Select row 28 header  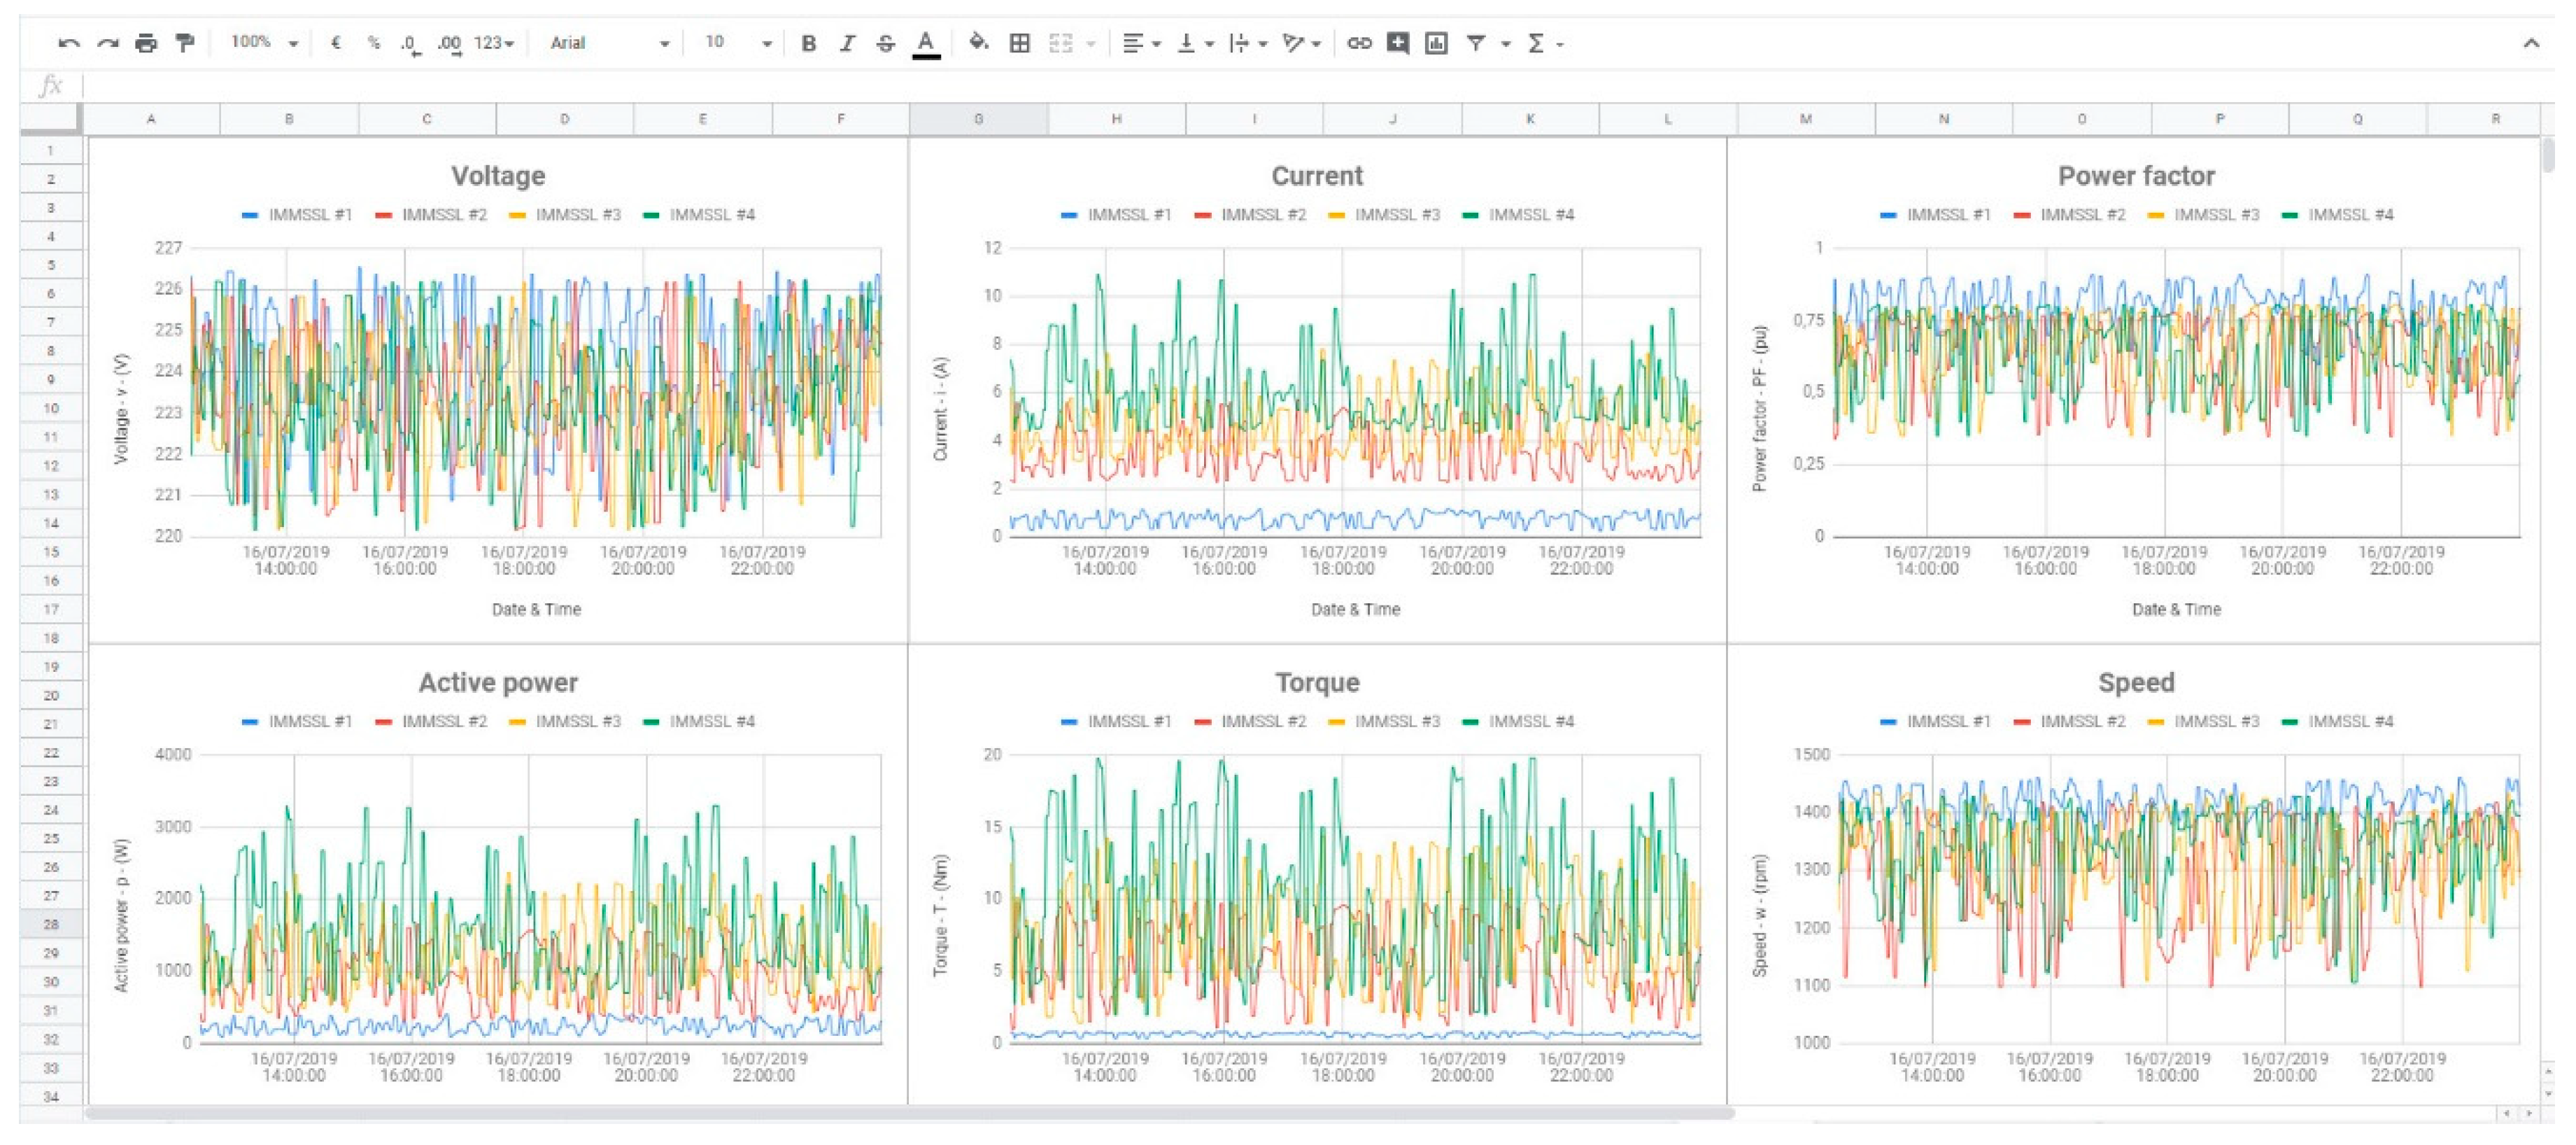[x=50, y=924]
